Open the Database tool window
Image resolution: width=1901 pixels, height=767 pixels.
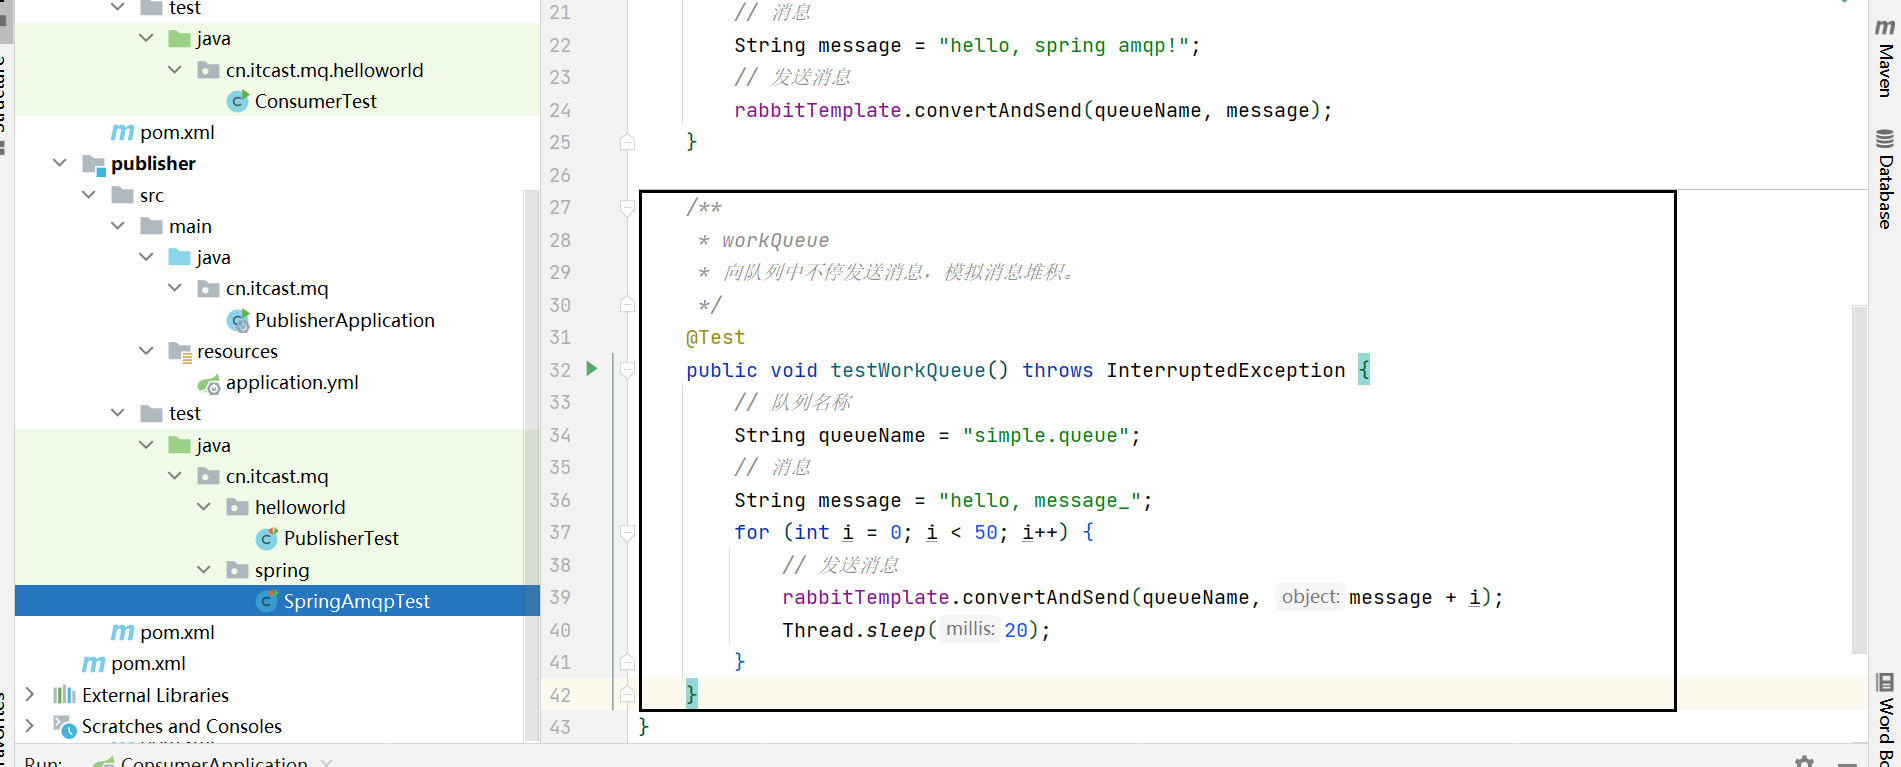point(1885,179)
